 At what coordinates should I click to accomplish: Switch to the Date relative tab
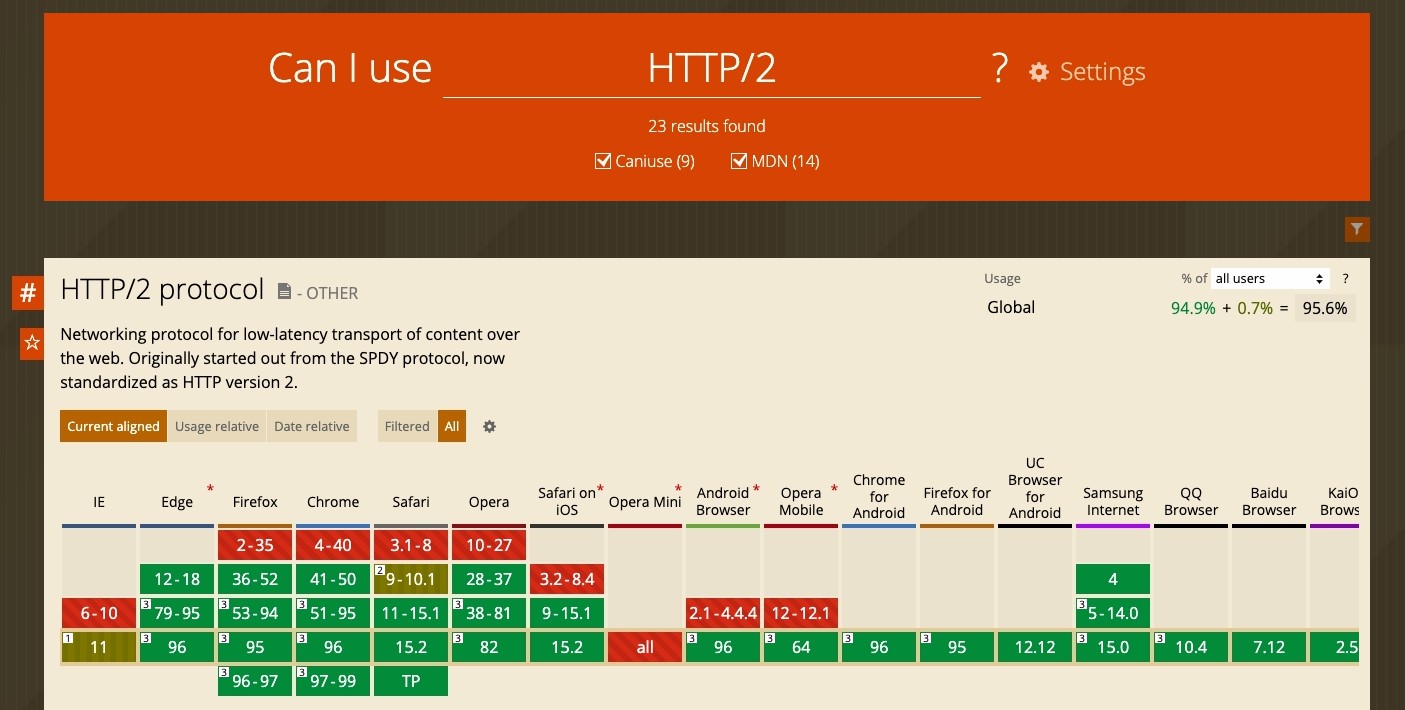point(312,426)
